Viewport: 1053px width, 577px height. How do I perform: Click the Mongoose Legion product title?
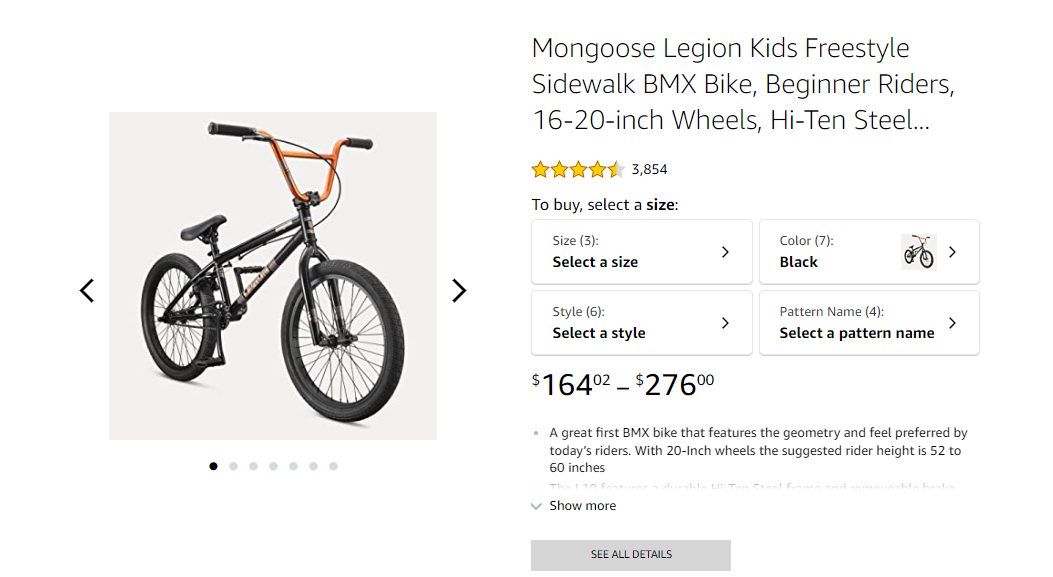click(742, 84)
